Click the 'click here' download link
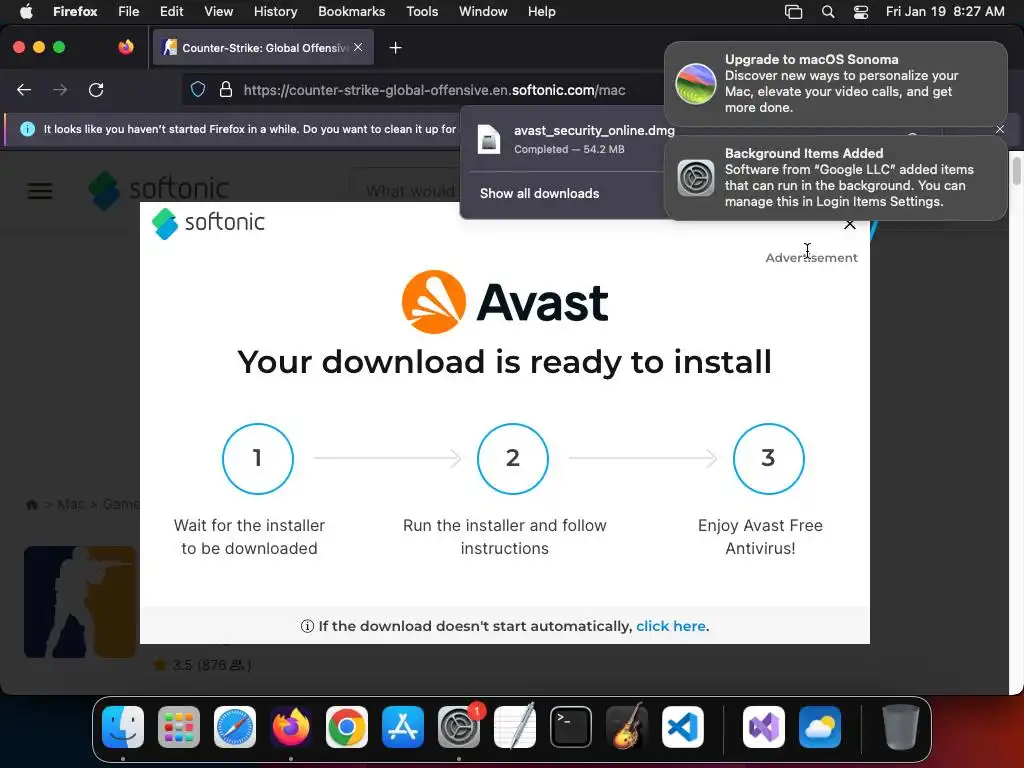The height and width of the screenshot is (768, 1024). coord(671,626)
